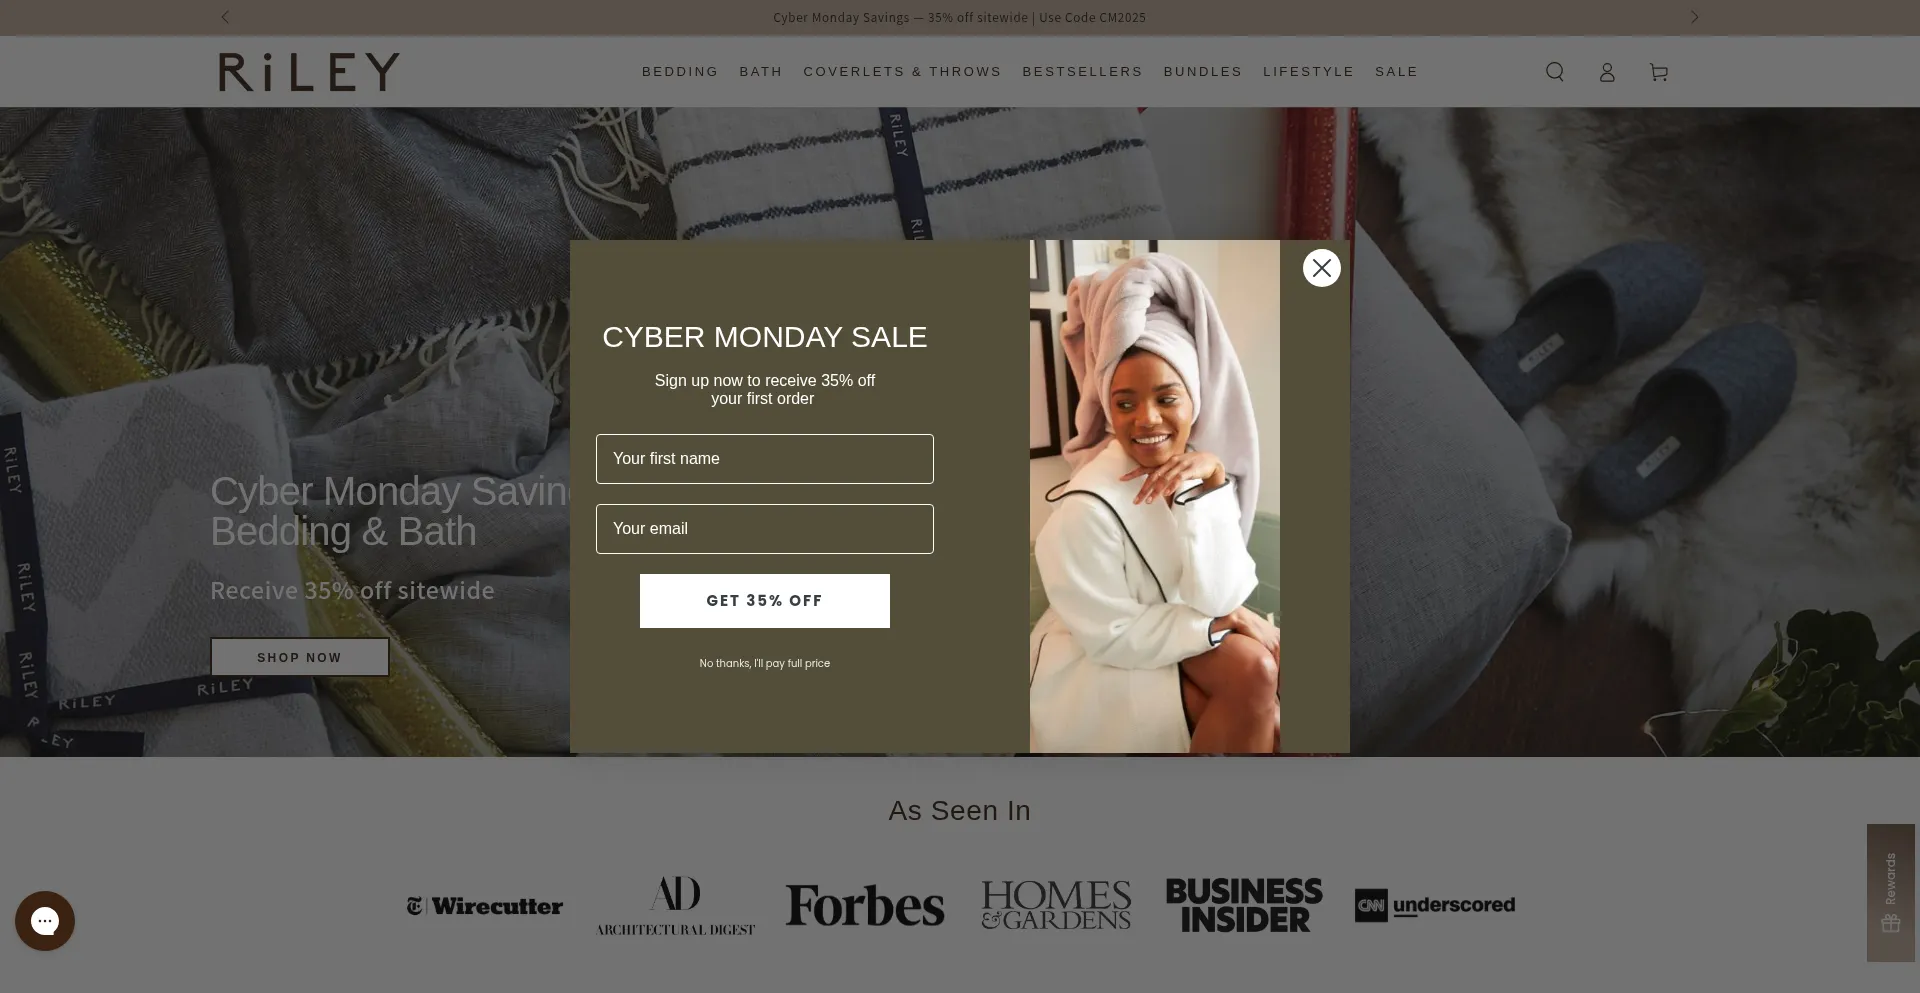Show next announcement with right arrow
Viewport: 1920px width, 993px height.
click(x=1694, y=17)
